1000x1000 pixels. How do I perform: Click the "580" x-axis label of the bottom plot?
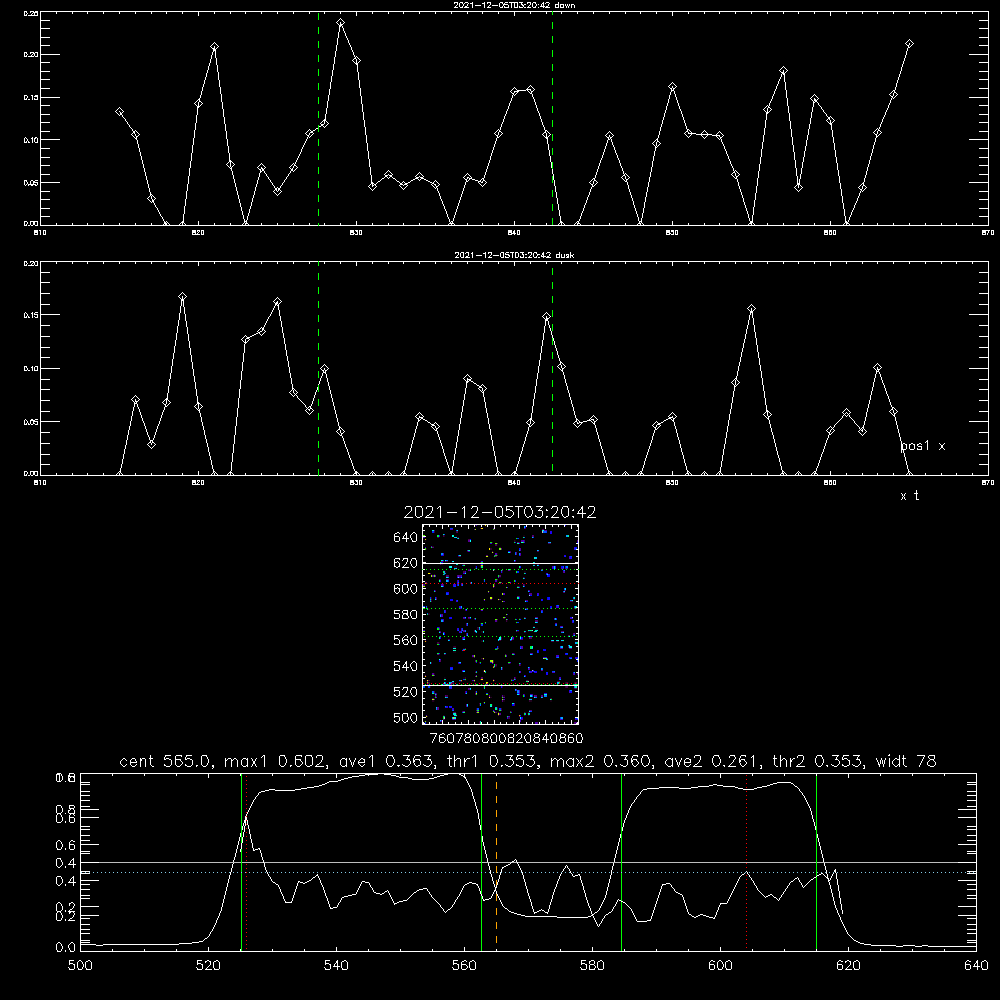(x=592, y=966)
